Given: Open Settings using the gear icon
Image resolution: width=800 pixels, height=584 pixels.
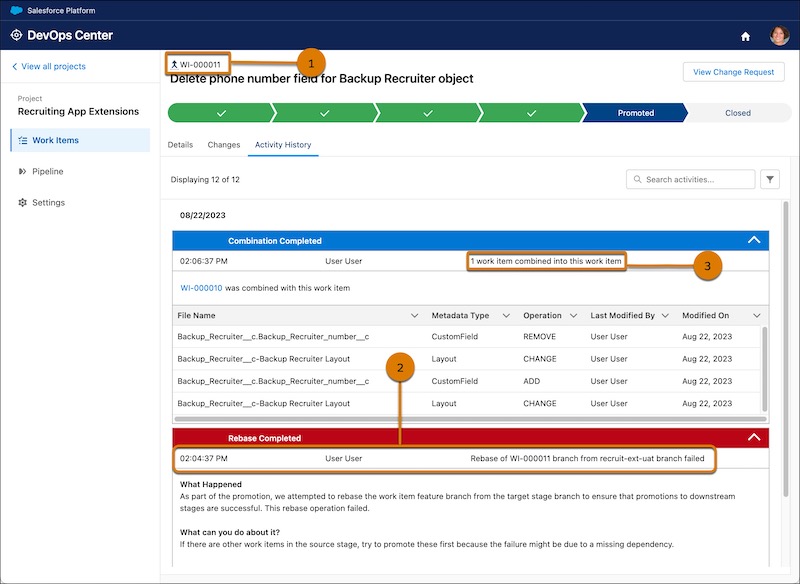Looking at the screenshot, I should coord(22,202).
